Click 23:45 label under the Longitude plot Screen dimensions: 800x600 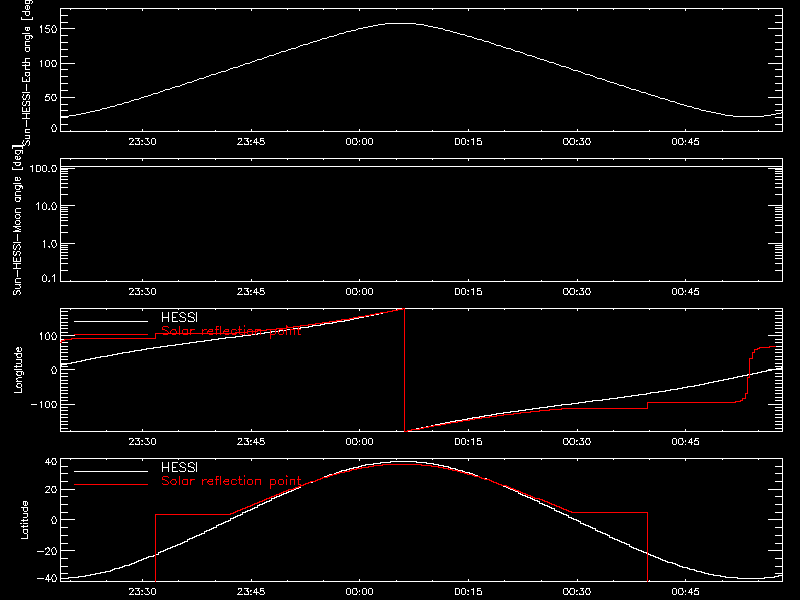[251, 441]
